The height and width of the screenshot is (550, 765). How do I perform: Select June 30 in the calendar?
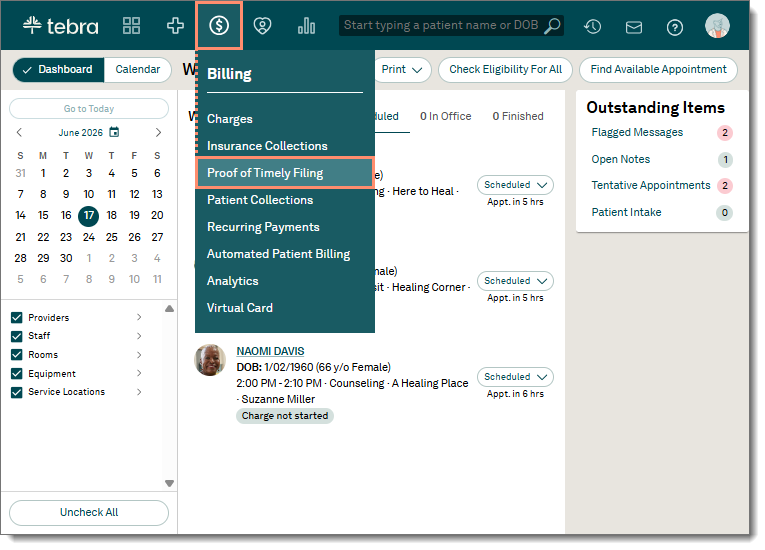click(66, 259)
